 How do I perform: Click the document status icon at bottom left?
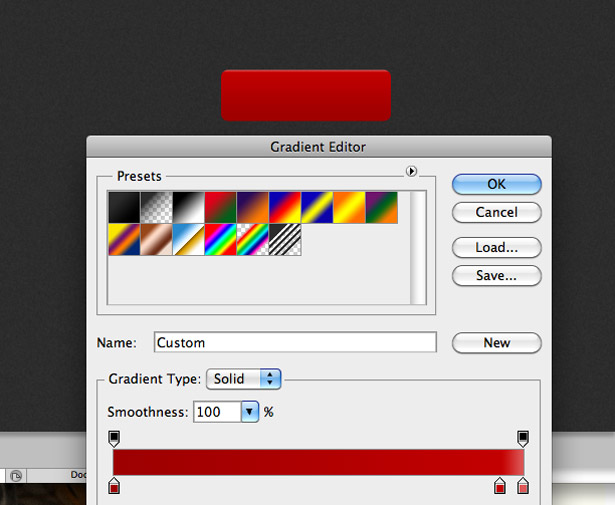coord(16,476)
